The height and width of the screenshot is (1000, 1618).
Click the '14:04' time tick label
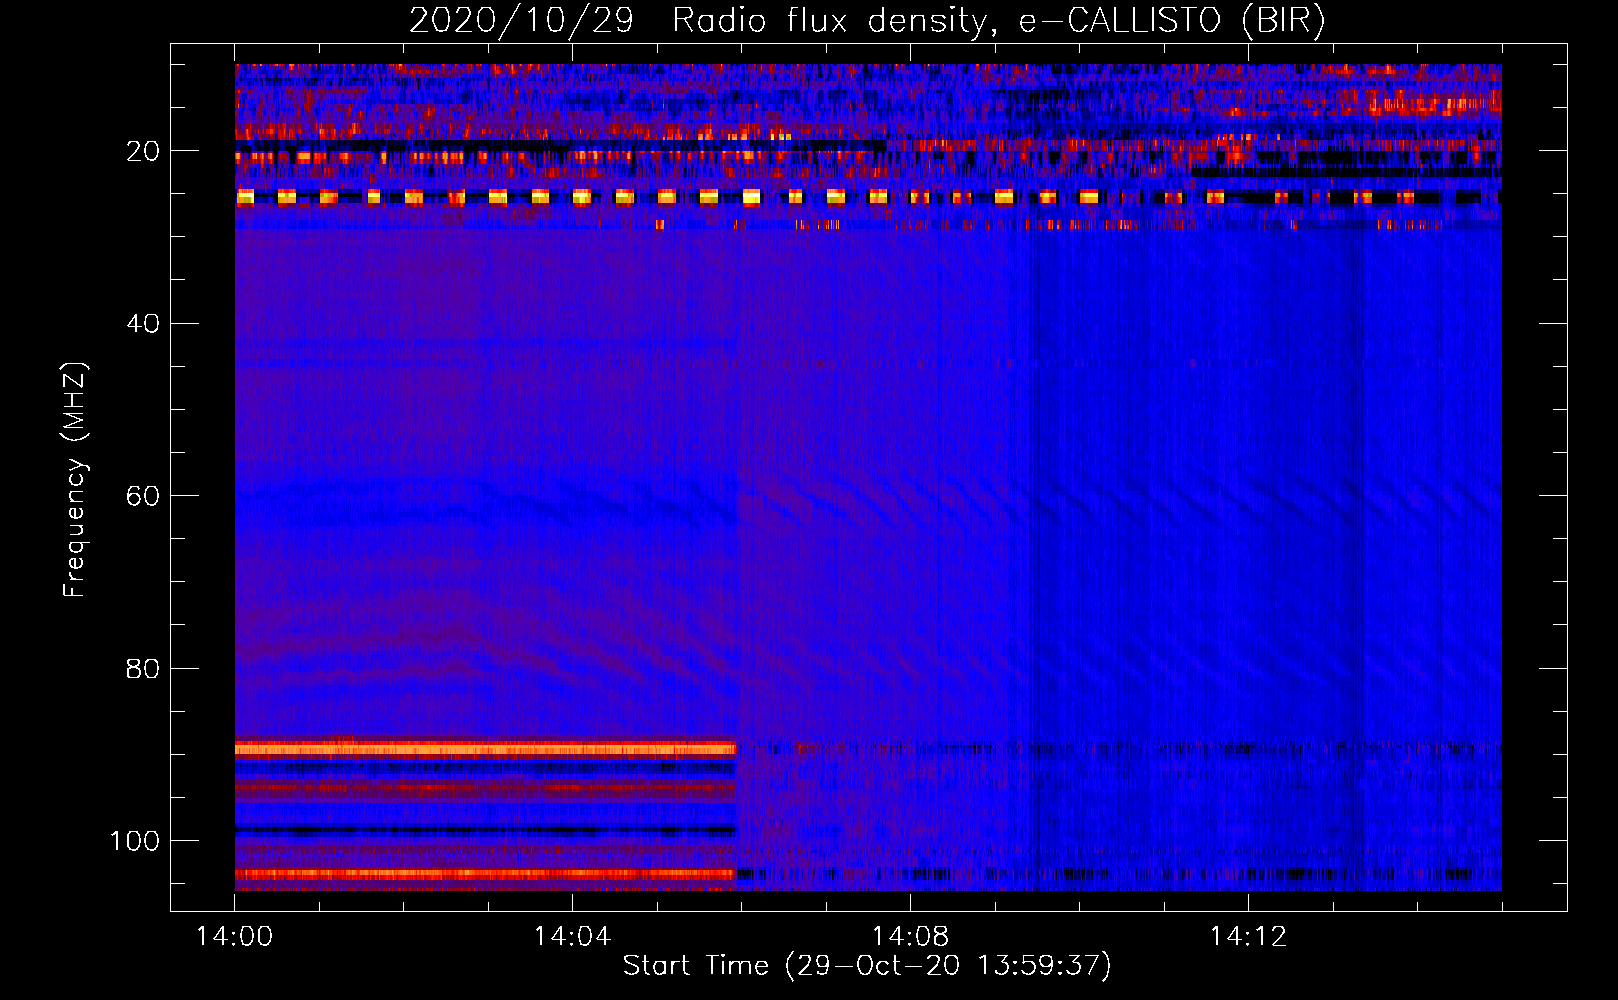pos(572,937)
